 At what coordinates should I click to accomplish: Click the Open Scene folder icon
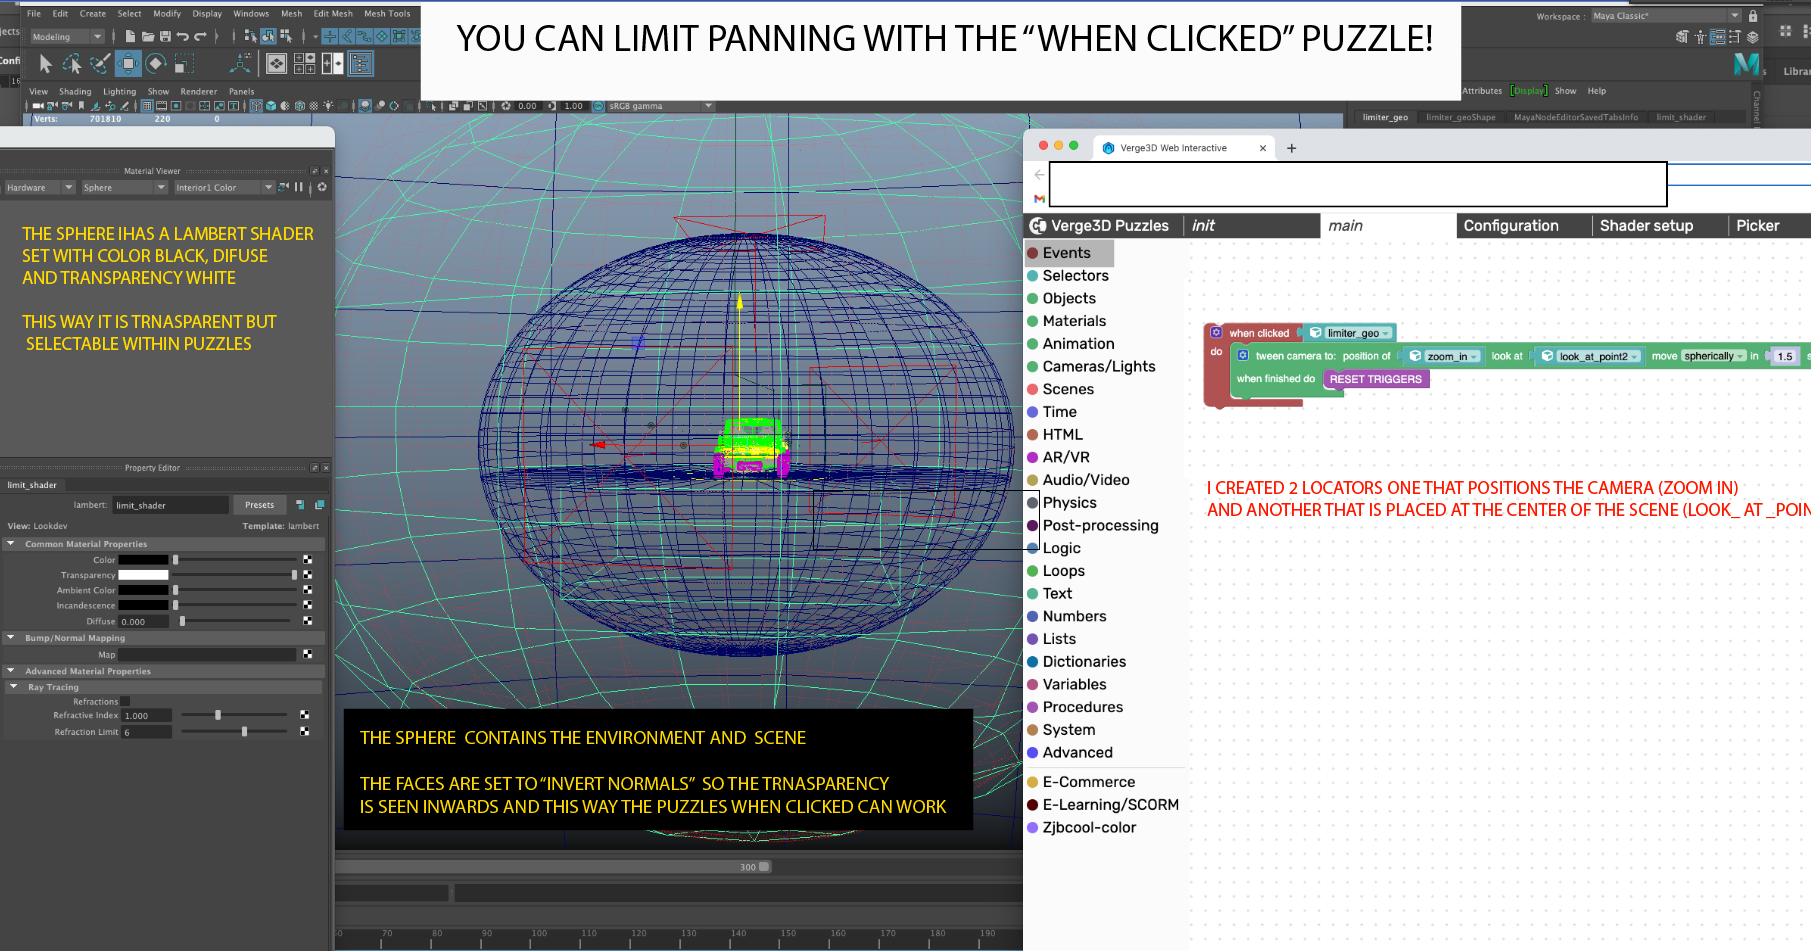click(x=148, y=36)
